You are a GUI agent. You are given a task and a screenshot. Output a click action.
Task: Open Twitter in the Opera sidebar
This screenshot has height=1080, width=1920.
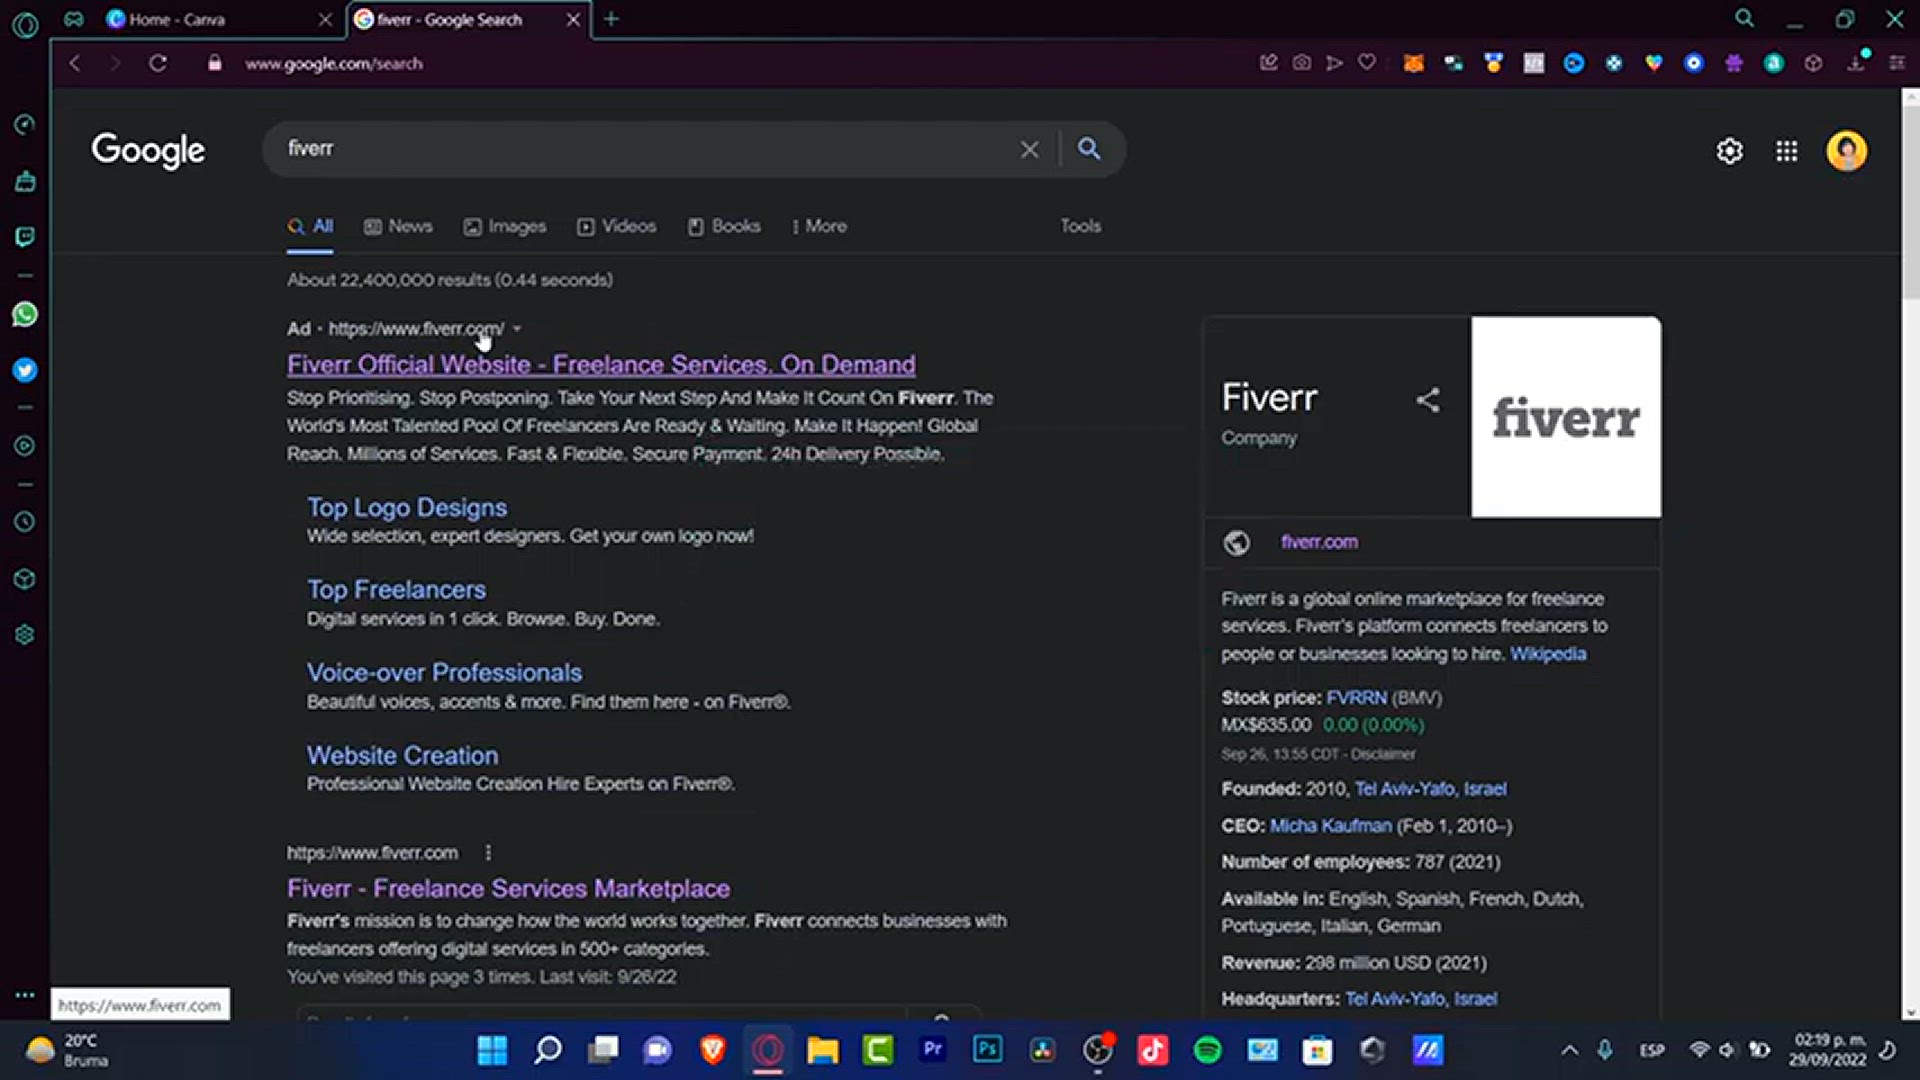point(25,370)
